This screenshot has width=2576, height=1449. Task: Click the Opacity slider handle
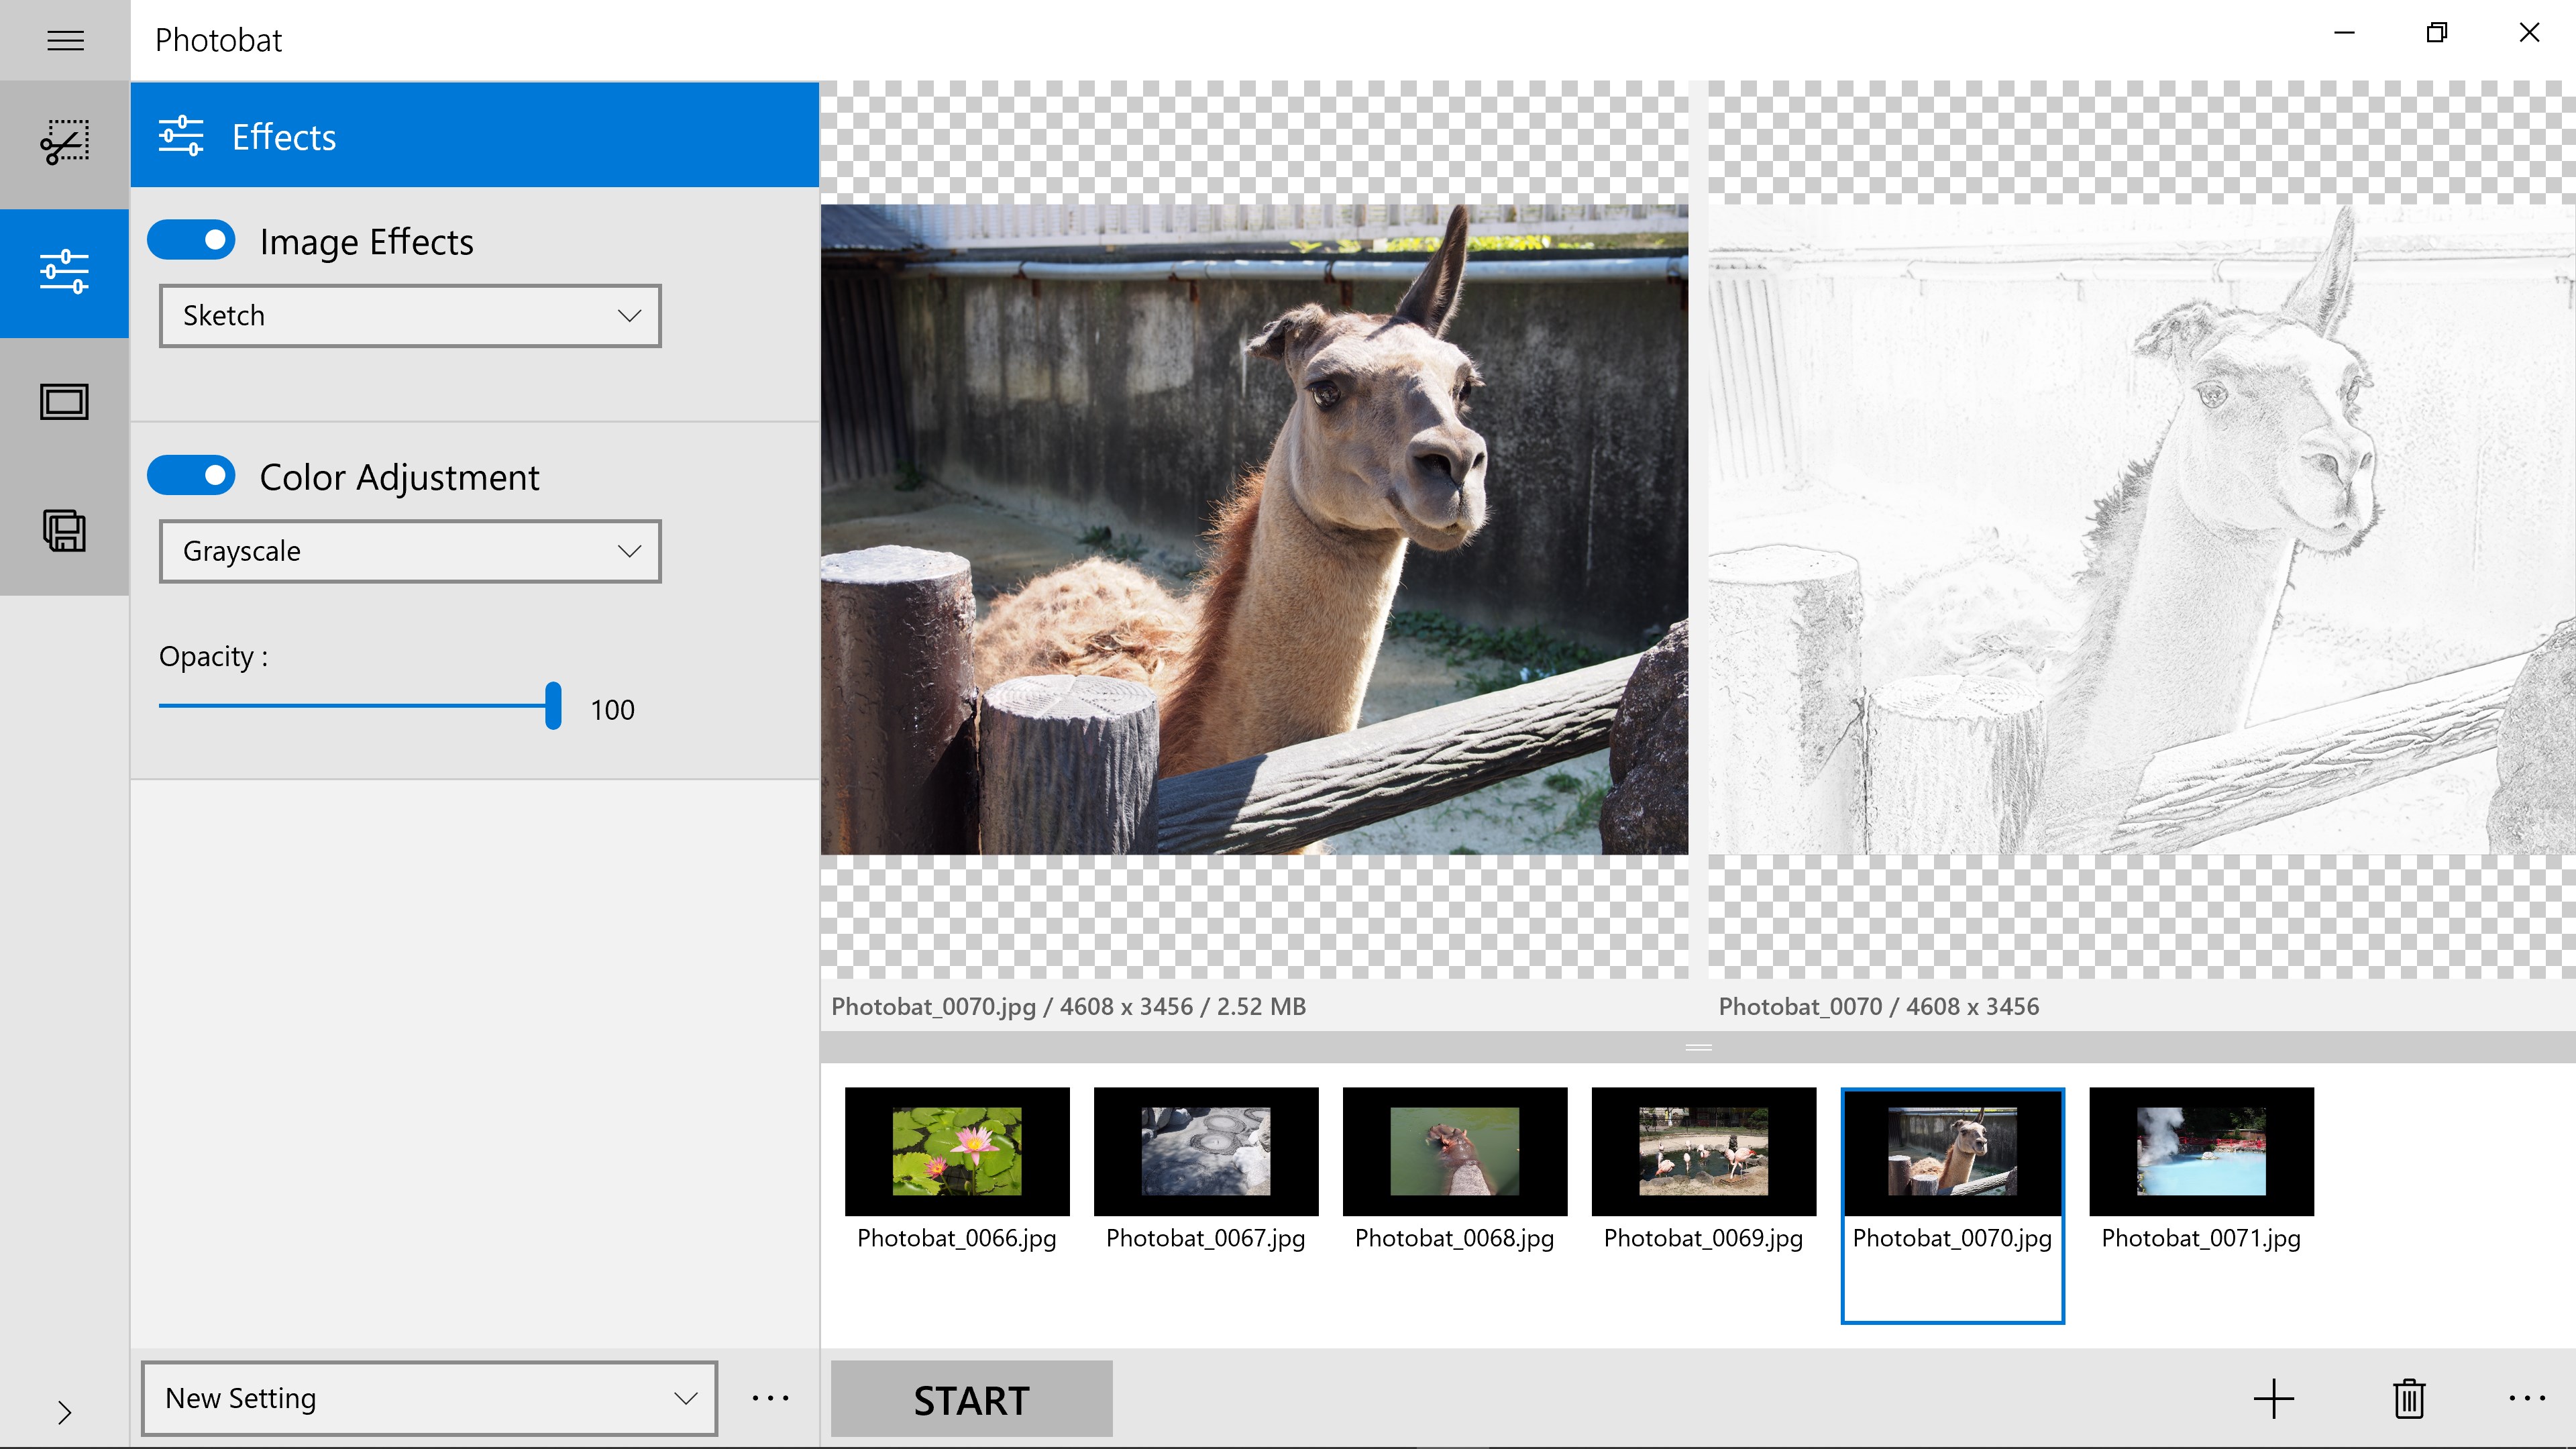coord(553,706)
